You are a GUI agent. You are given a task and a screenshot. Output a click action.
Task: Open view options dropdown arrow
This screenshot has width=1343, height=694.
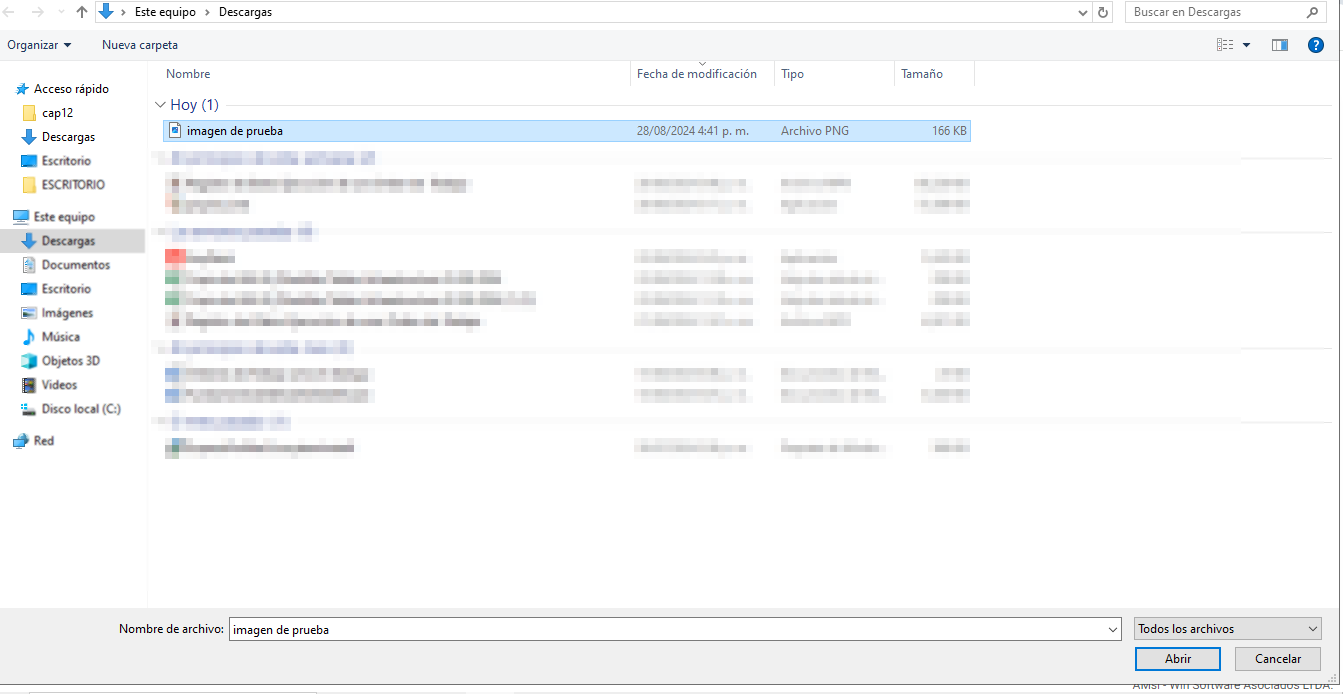click(1246, 45)
